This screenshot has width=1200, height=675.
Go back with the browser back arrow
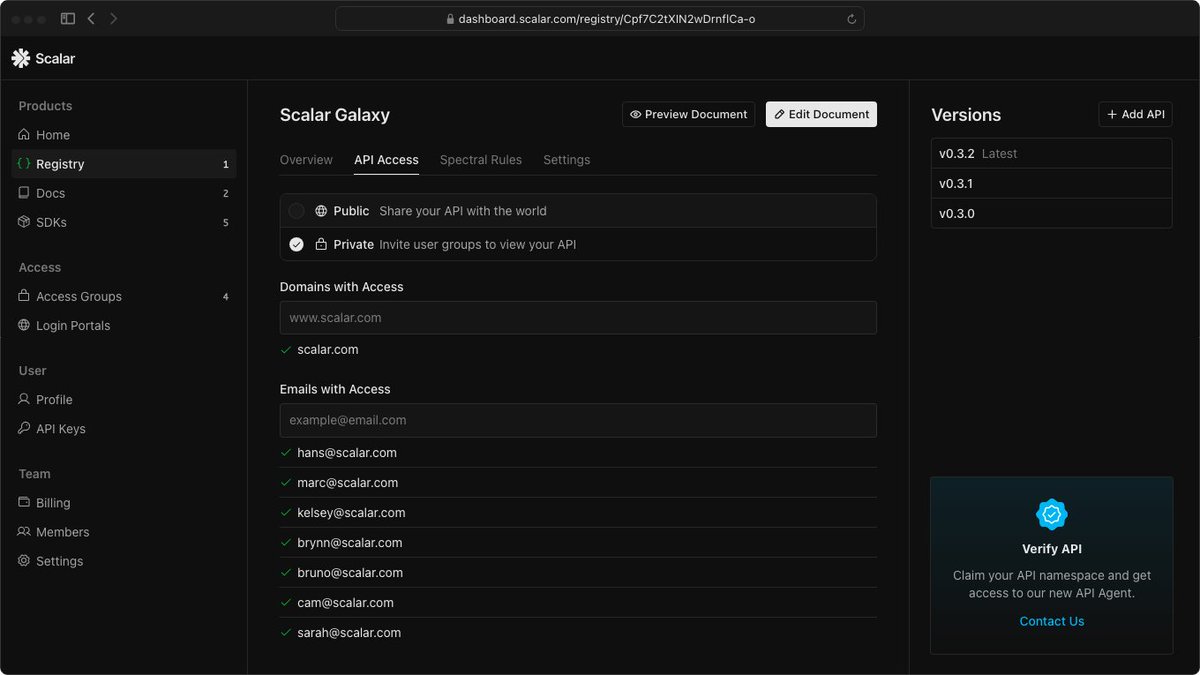91,18
